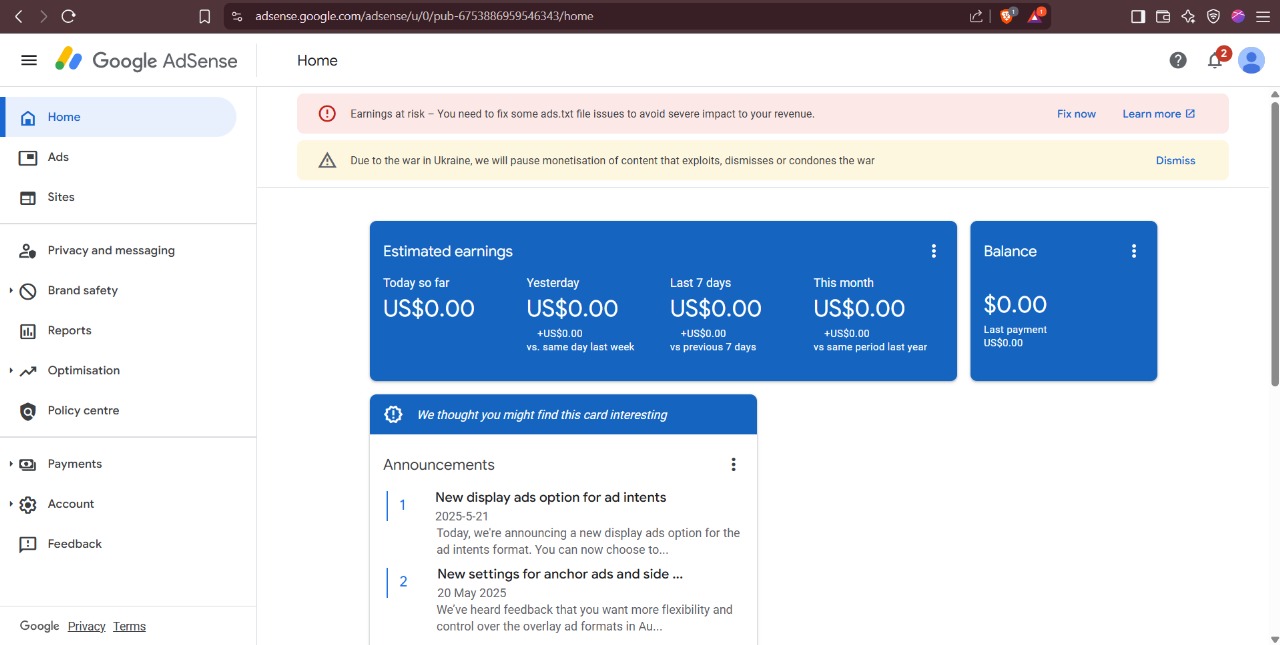This screenshot has height=645, width=1280.
Task: Click Fix now in earnings alert
Action: pos(1076,114)
